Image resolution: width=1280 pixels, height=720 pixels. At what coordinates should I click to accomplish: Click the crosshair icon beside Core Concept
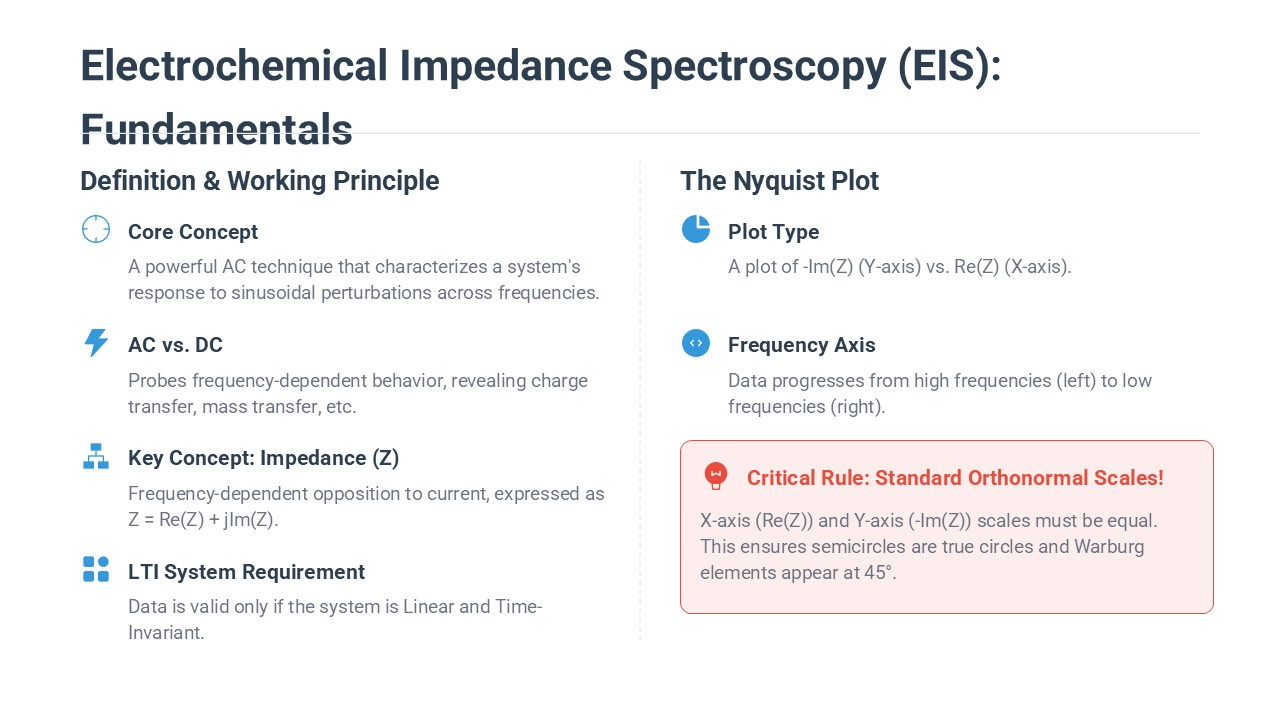(96, 229)
